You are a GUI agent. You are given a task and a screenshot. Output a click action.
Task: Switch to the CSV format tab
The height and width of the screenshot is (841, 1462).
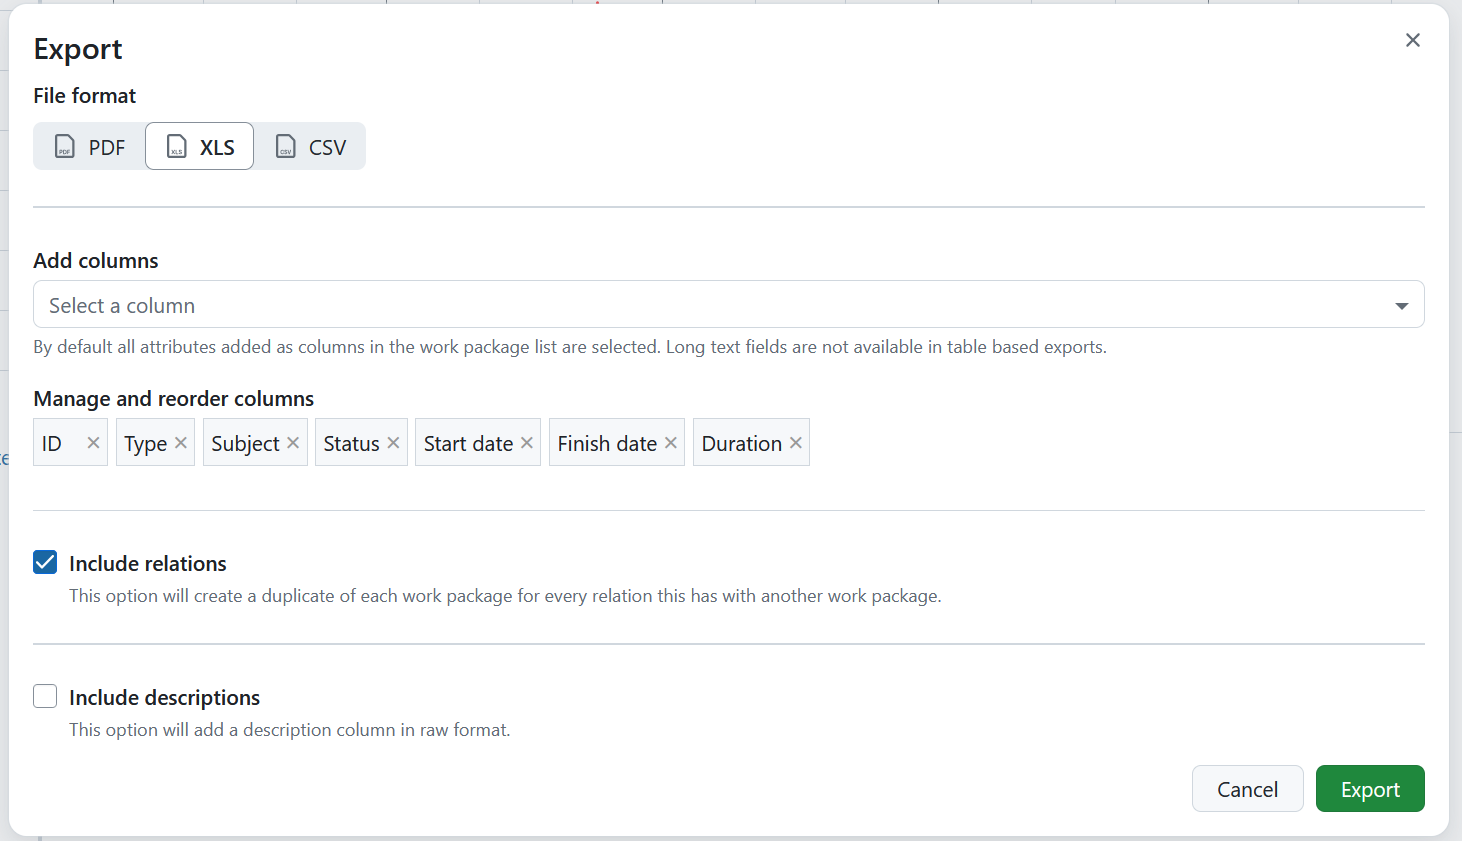point(310,146)
